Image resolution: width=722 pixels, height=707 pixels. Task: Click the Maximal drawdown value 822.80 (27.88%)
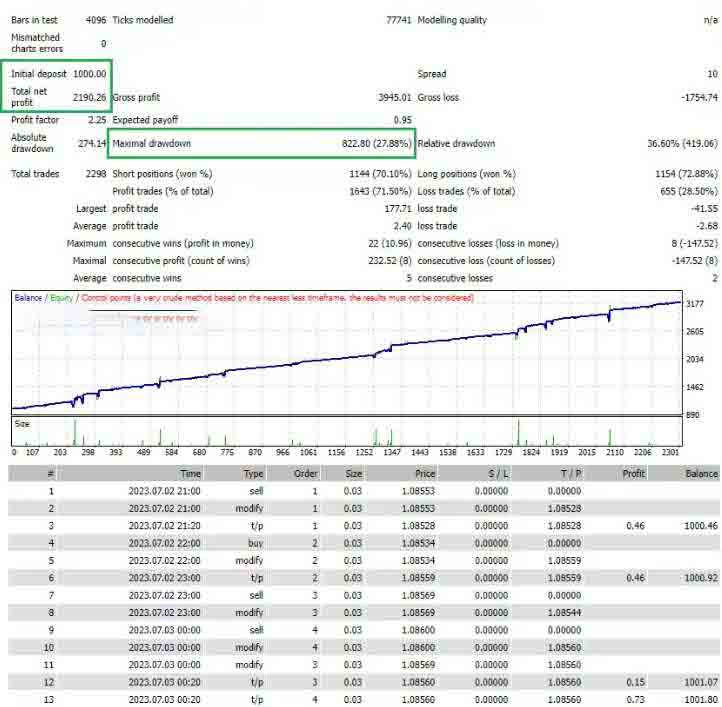point(376,144)
